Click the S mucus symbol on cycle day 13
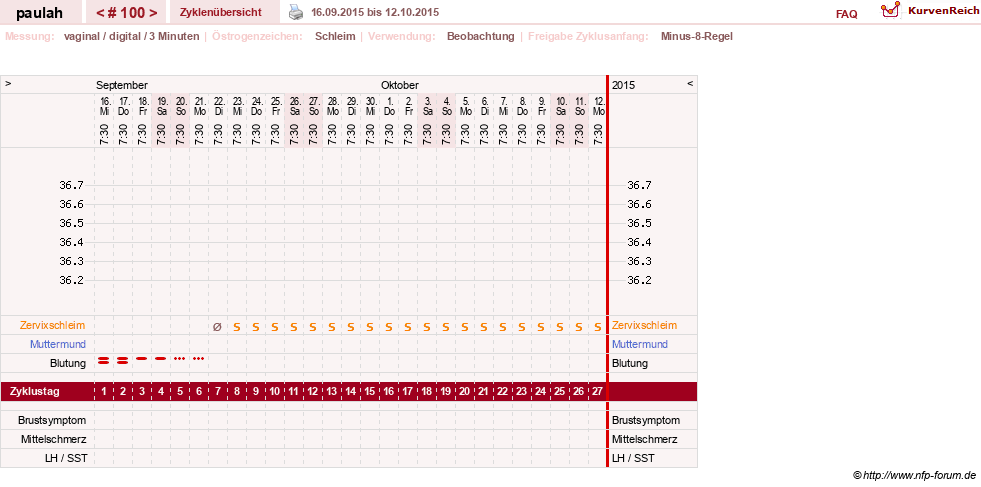981x487 pixels. point(332,327)
